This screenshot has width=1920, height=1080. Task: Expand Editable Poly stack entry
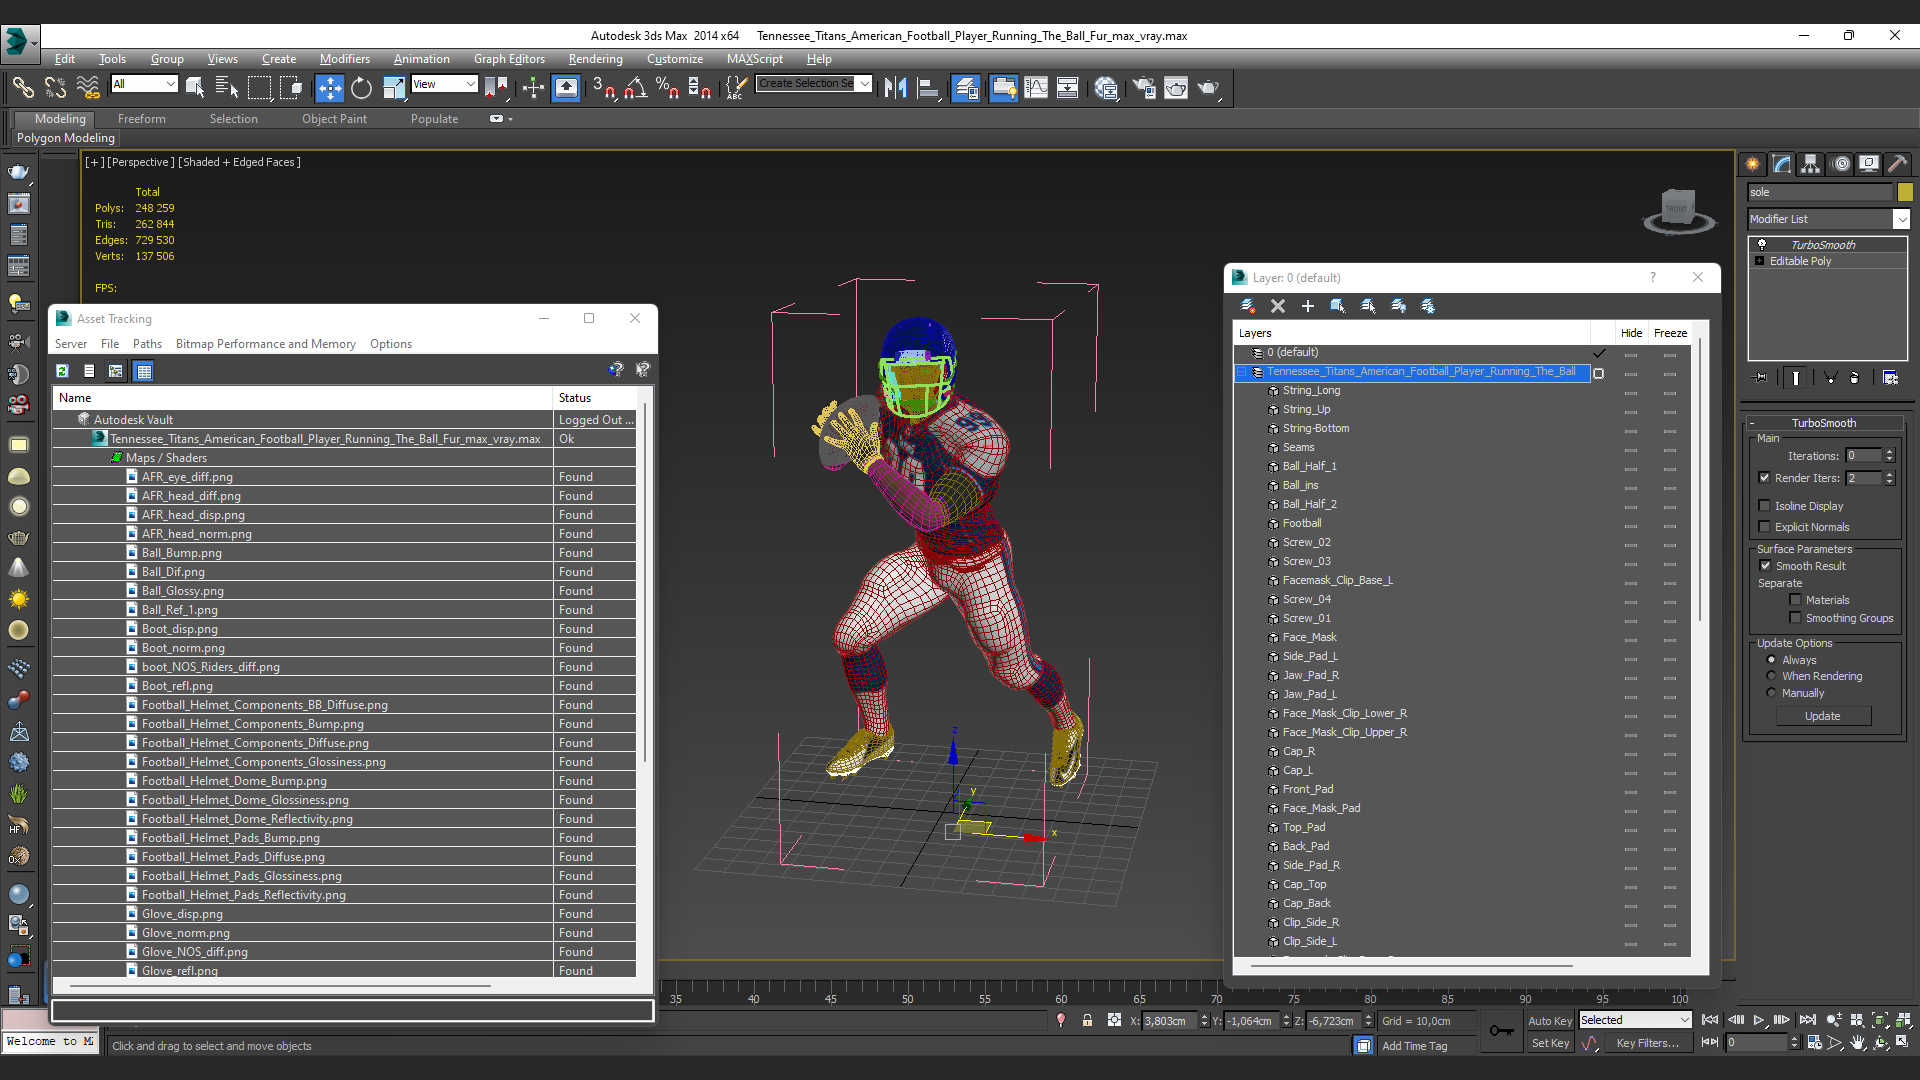[x=1760, y=261]
